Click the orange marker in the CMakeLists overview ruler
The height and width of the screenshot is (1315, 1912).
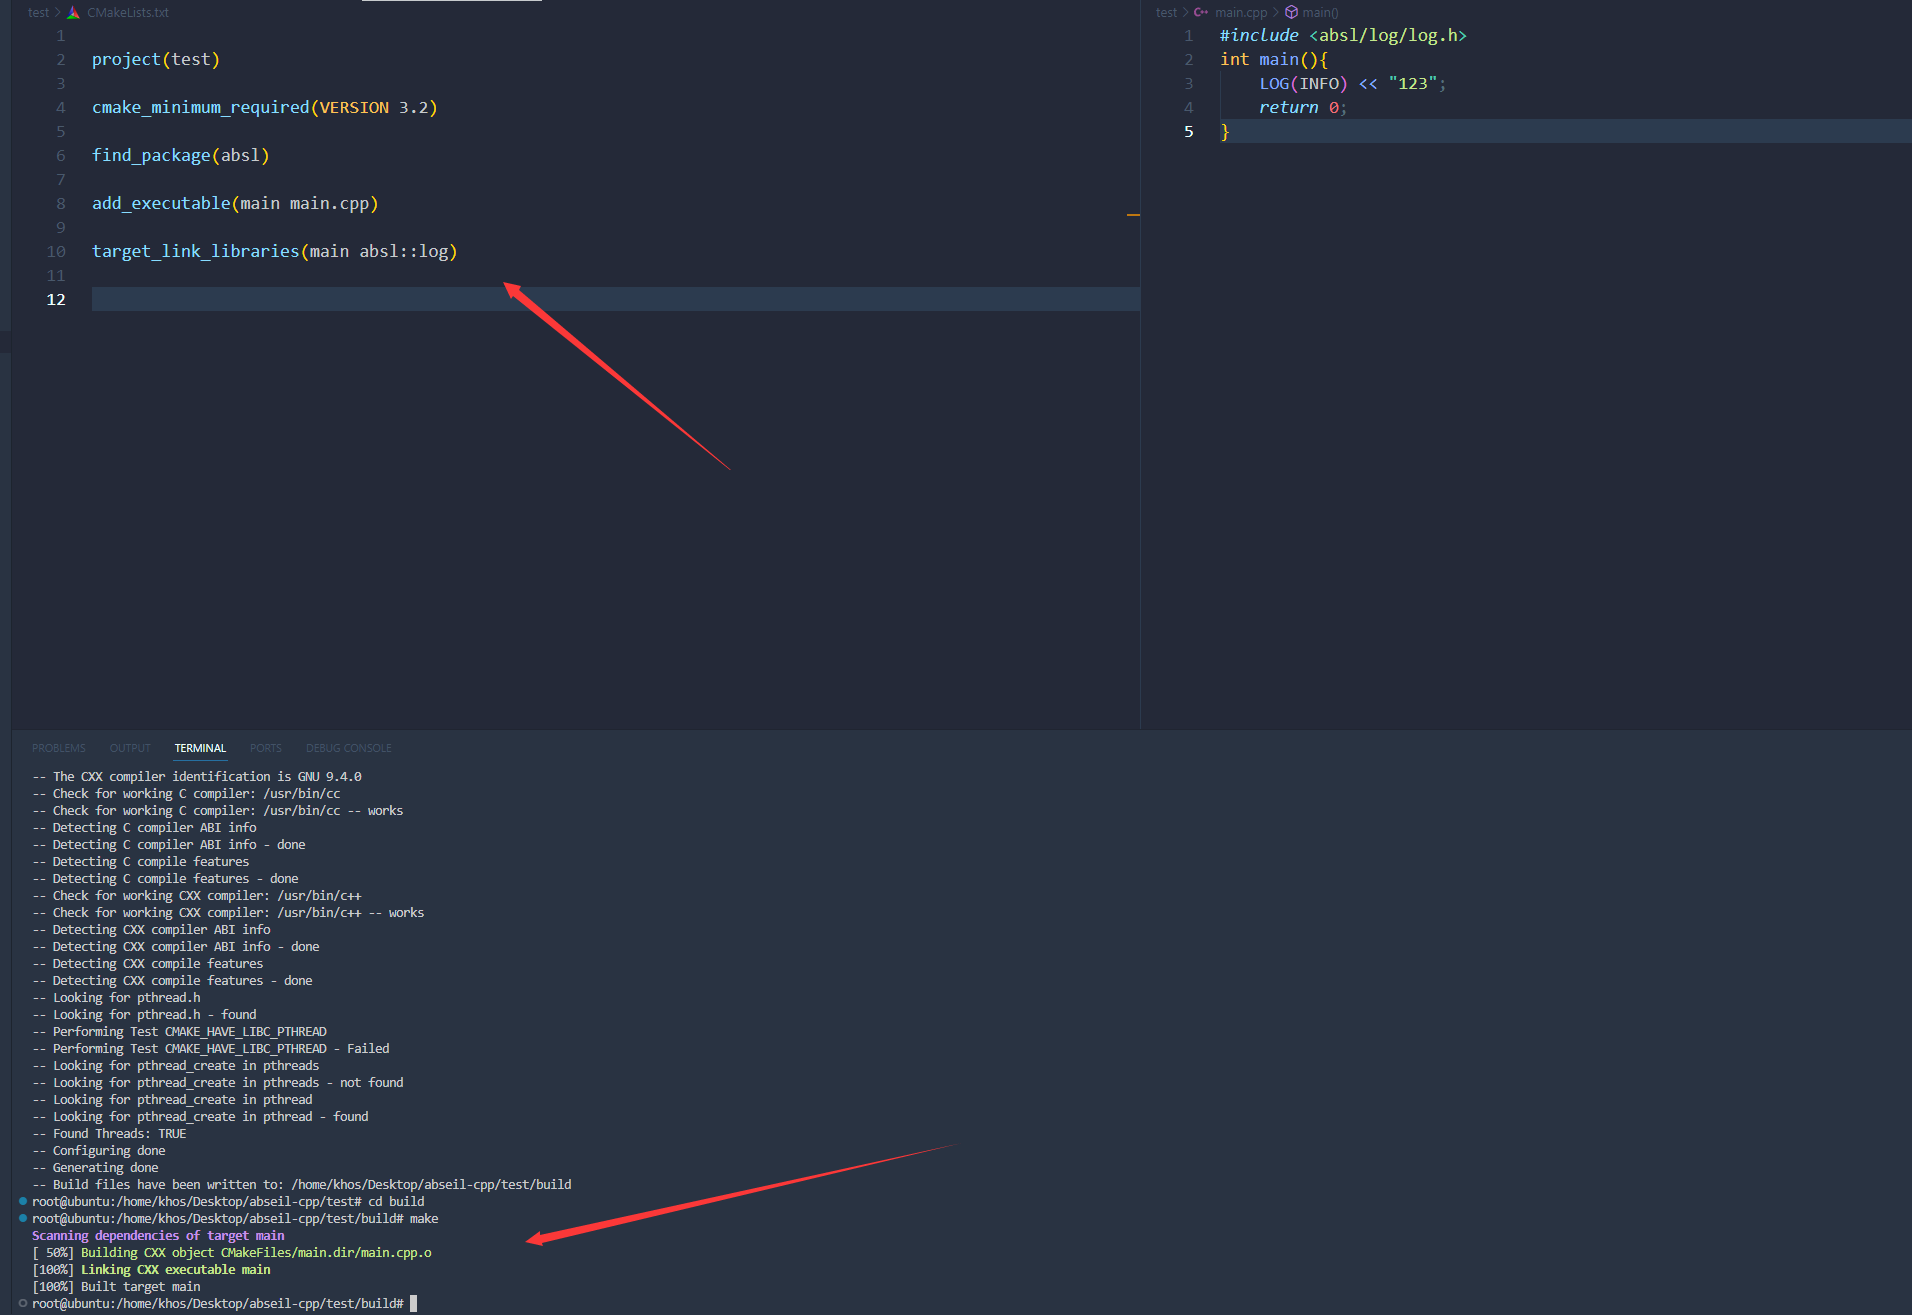[x=1133, y=215]
